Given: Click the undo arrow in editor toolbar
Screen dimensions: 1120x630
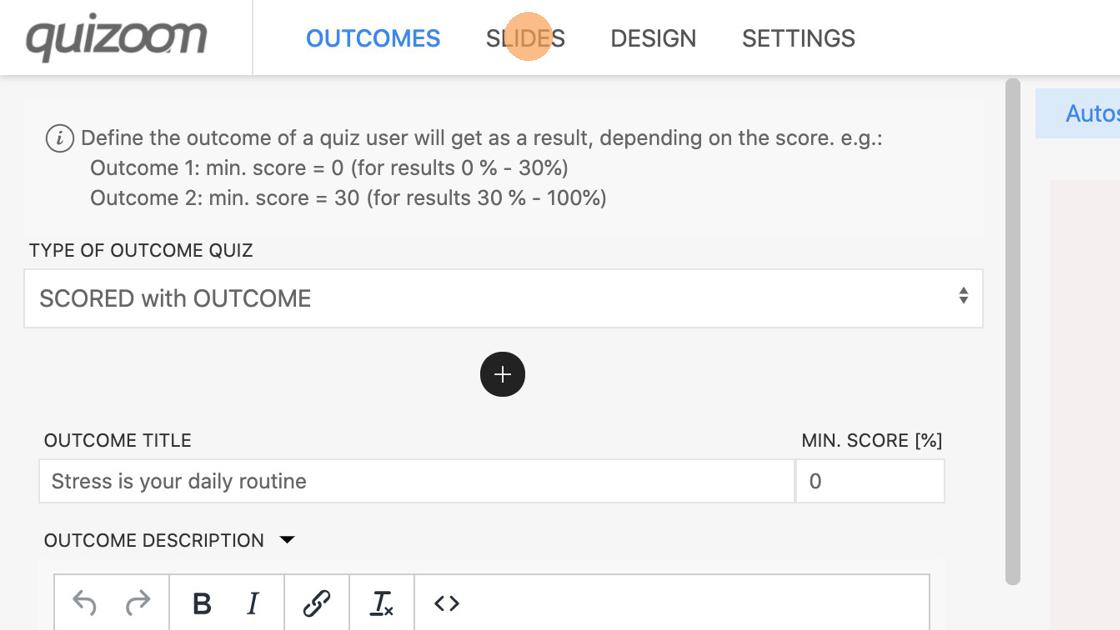Looking at the screenshot, I should pos(85,603).
